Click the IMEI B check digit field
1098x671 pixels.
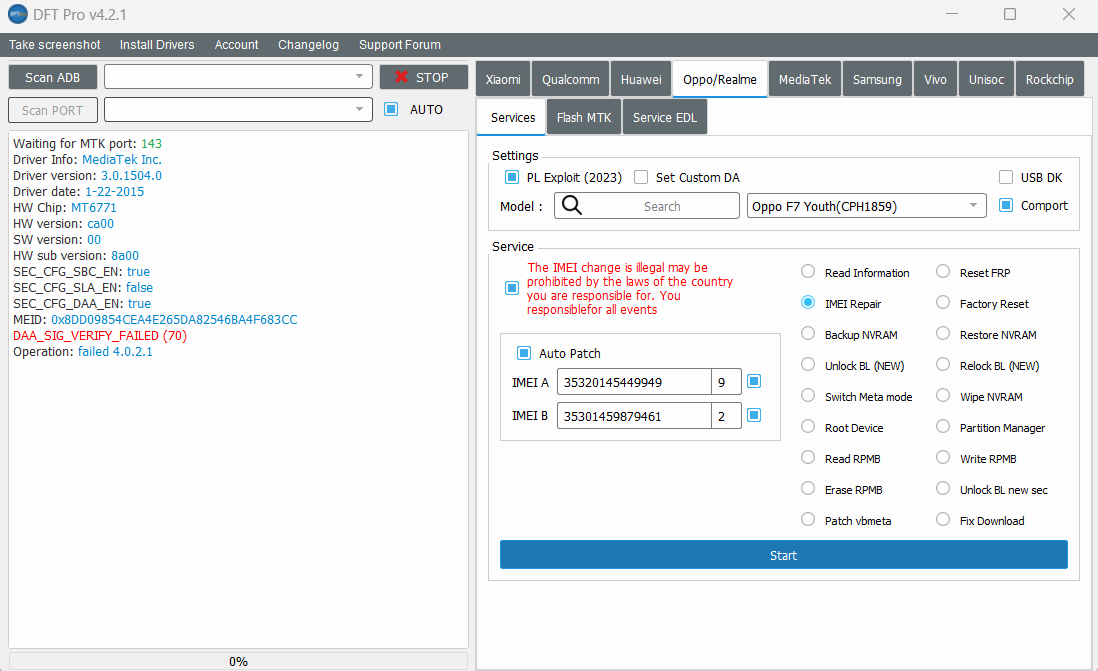726,415
